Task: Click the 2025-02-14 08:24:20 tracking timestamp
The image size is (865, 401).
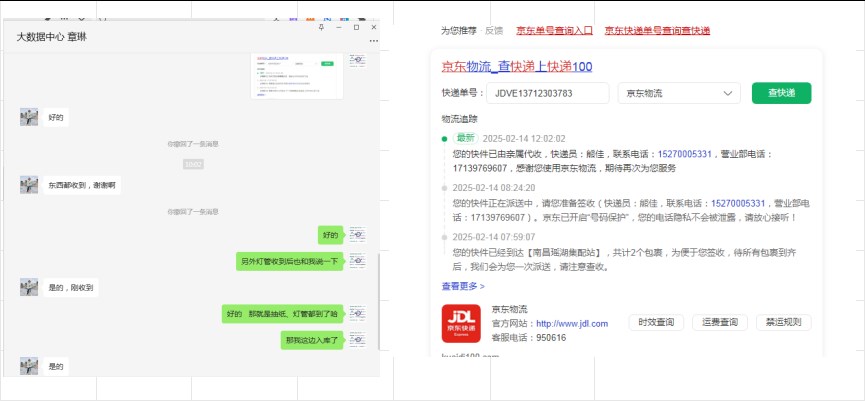Action: tap(494, 188)
